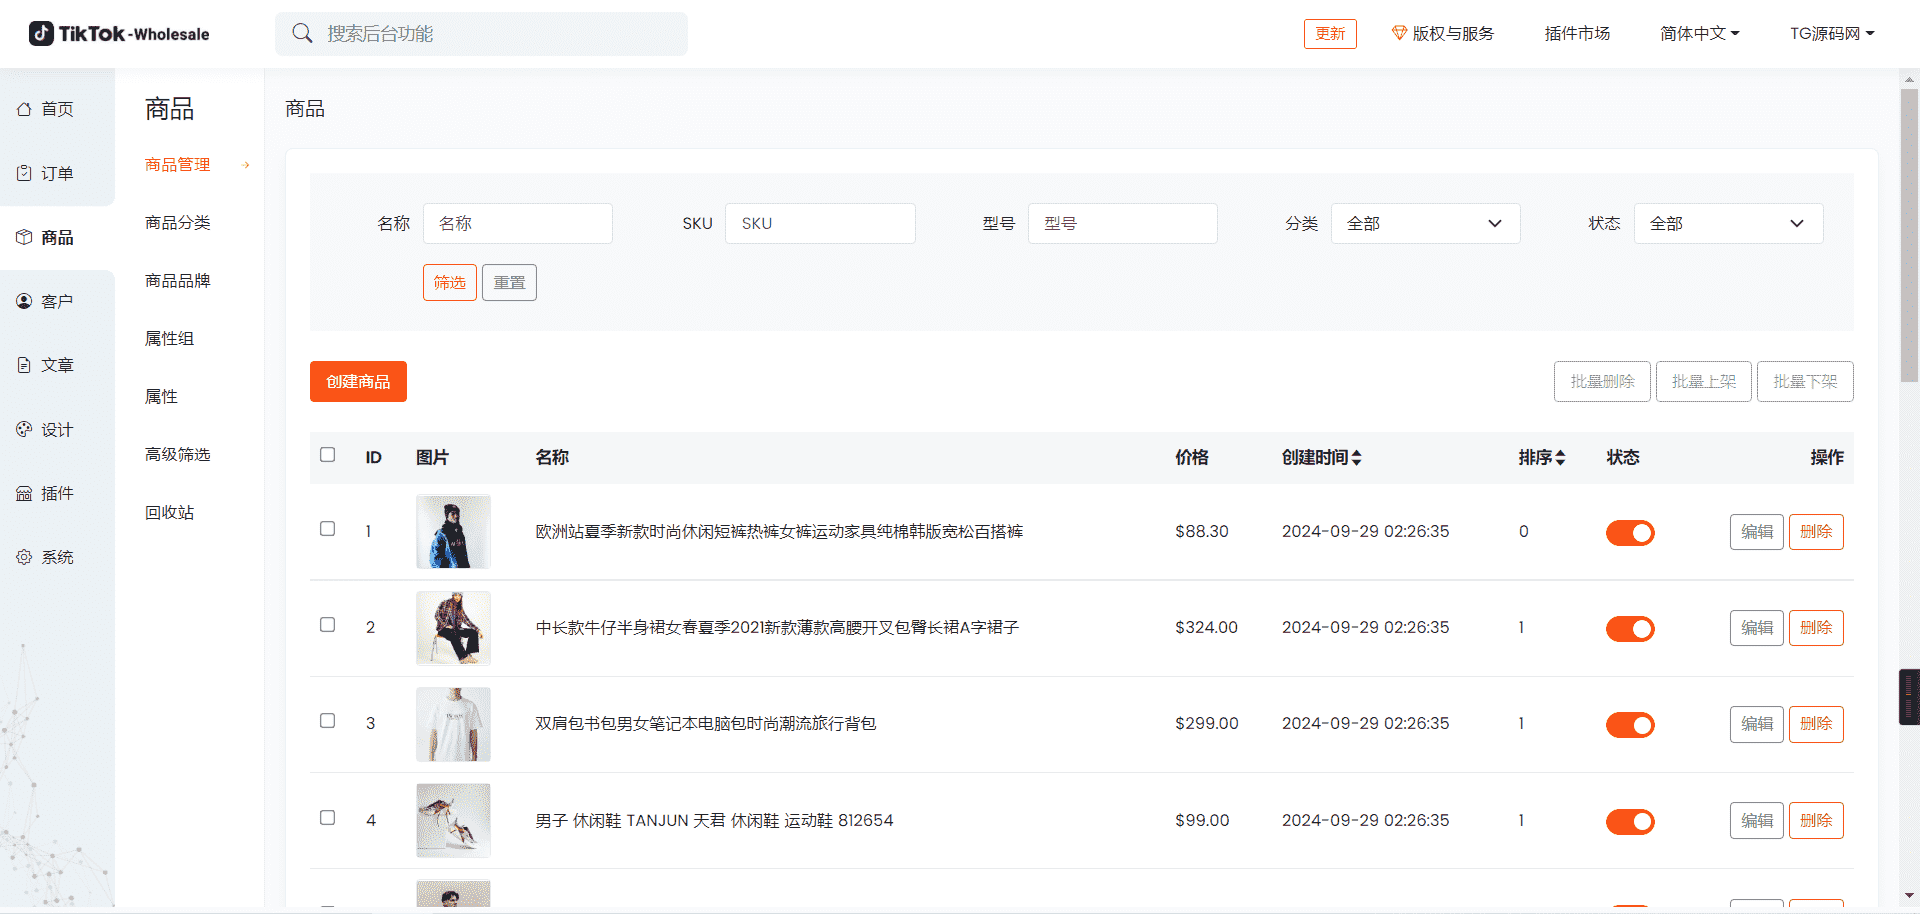This screenshot has width=1920, height=914.
Task: Click the SKU input field
Action: (x=820, y=224)
